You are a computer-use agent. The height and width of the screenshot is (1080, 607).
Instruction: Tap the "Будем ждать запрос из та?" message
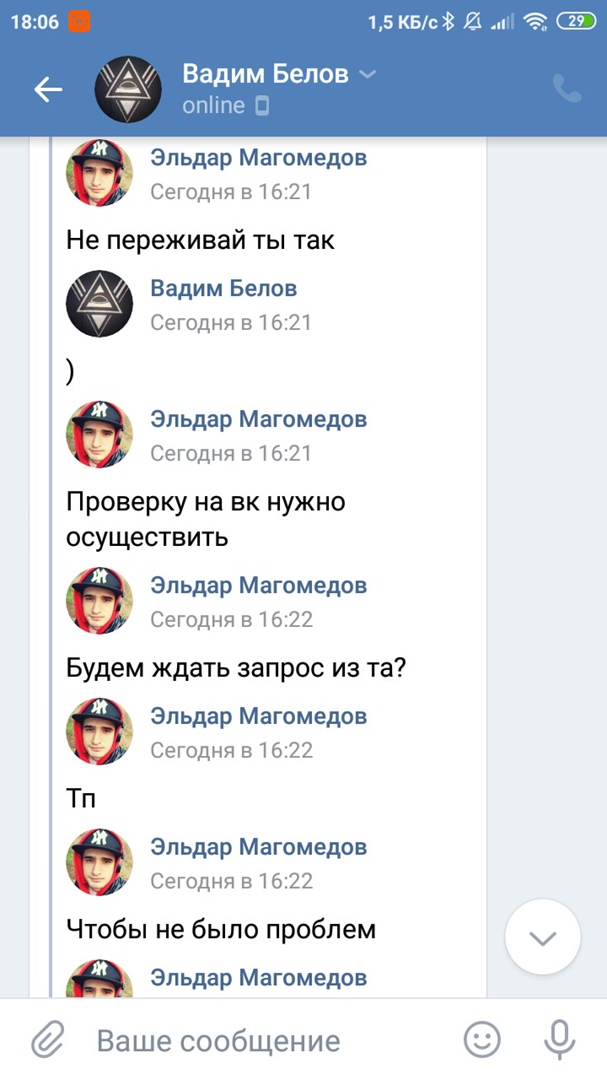coord(235,667)
